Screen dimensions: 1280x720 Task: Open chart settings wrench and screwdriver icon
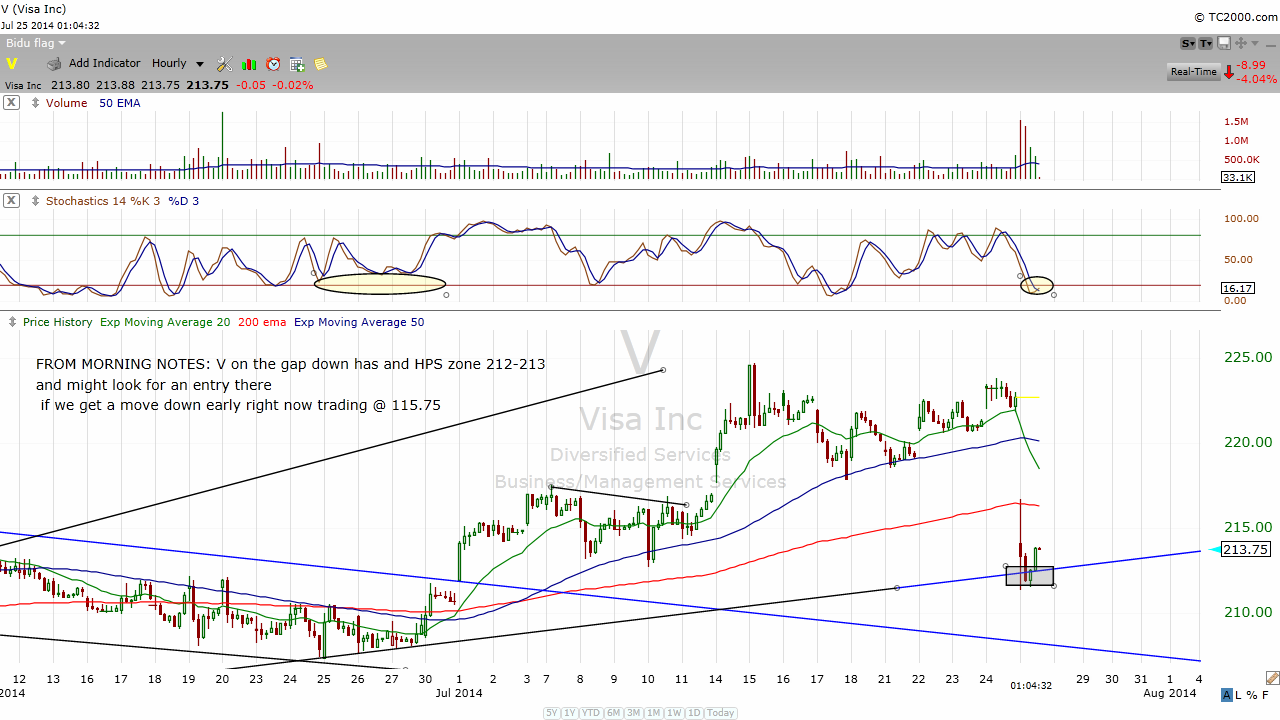tap(224, 64)
